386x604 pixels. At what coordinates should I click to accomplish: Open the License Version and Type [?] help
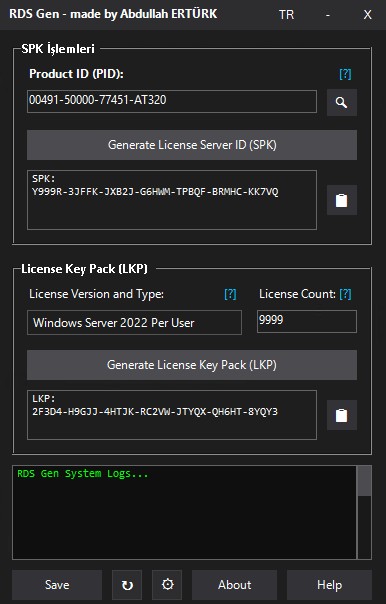pos(230,294)
